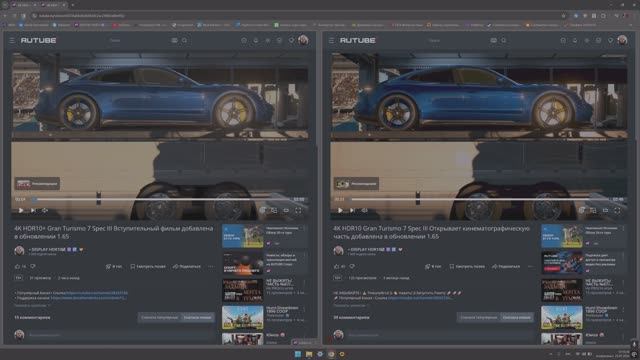Seek on the left player progress bar

pyautogui.click(x=162, y=200)
